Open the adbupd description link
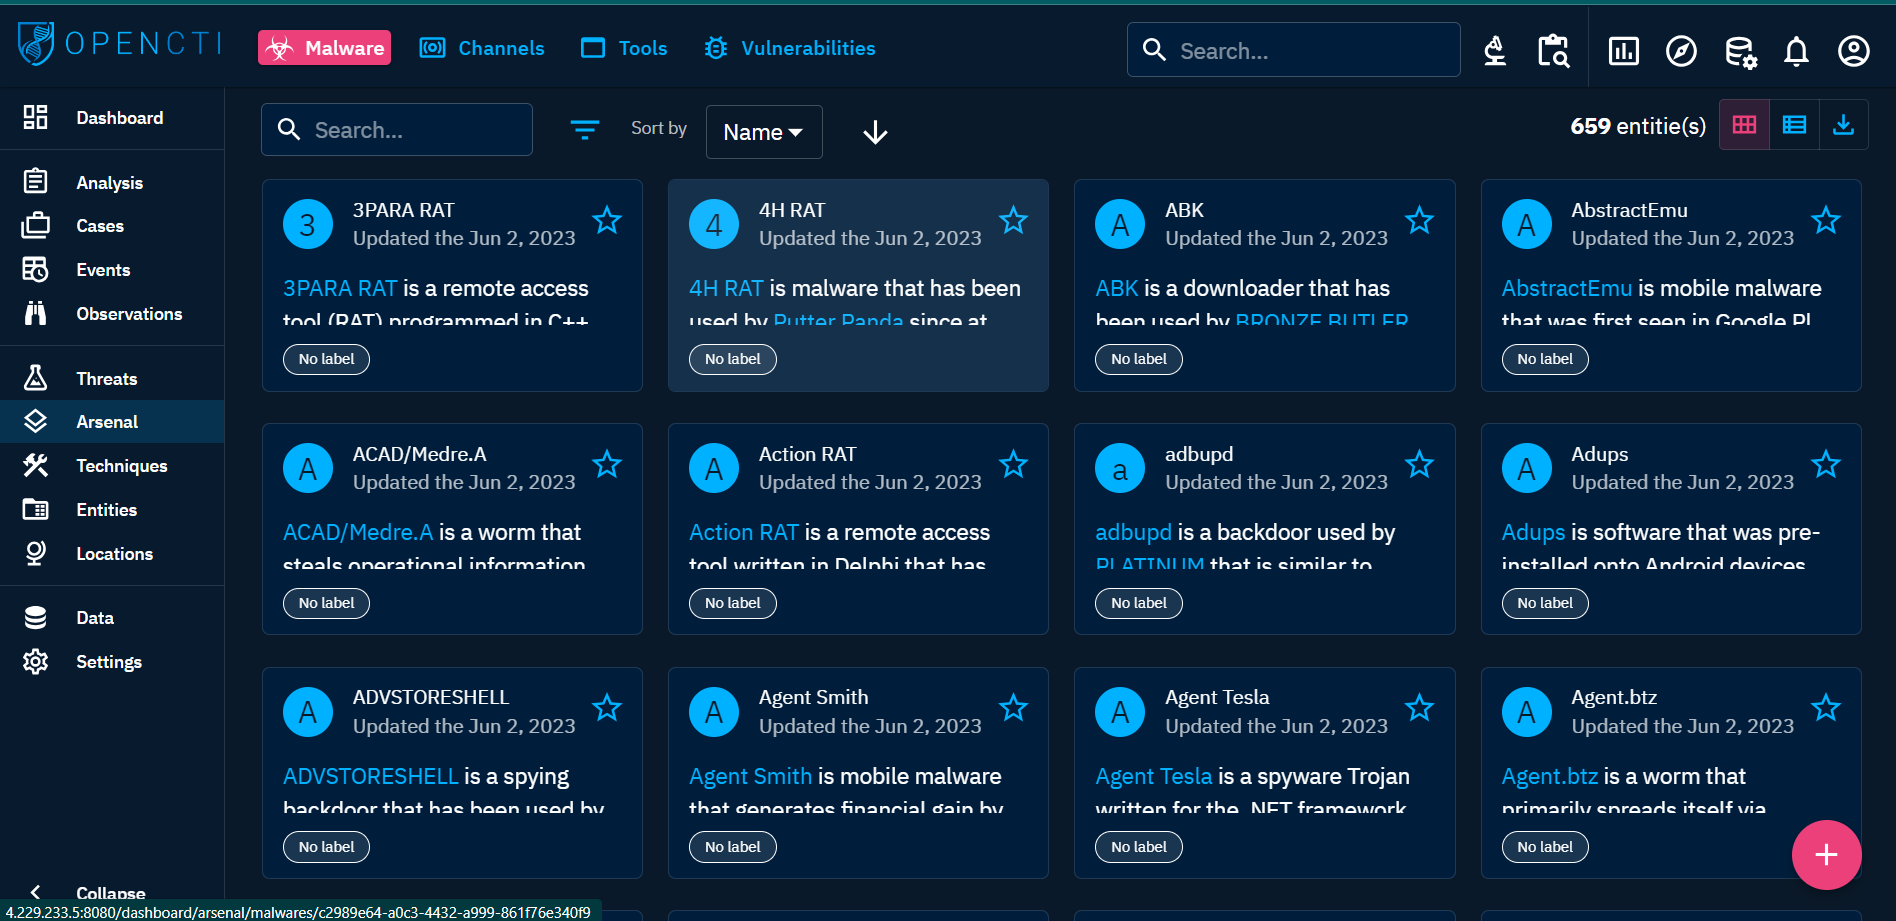Screen dimensions: 1896x921 pyautogui.click(x=1133, y=532)
